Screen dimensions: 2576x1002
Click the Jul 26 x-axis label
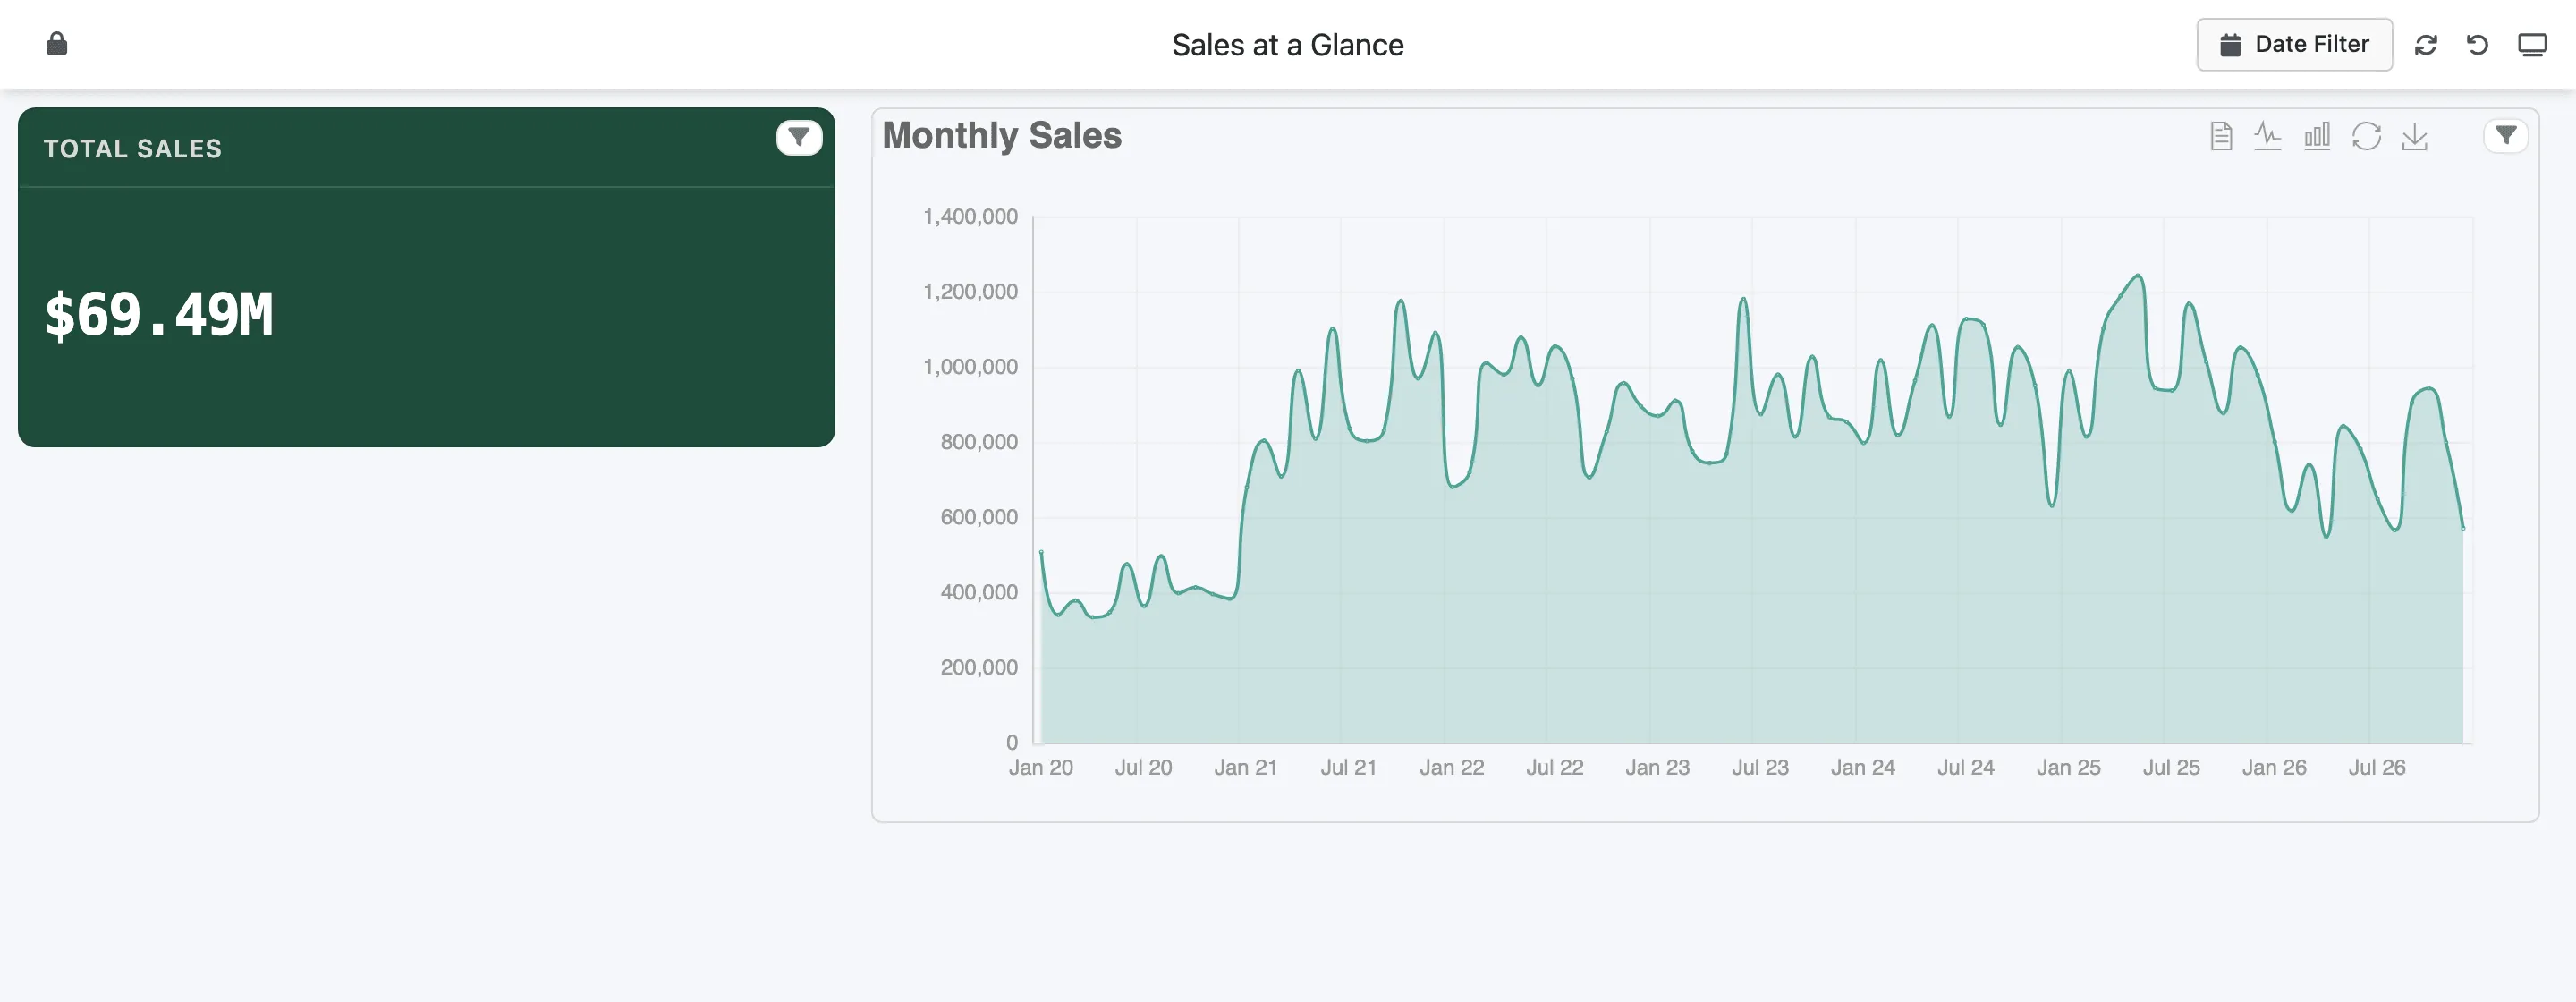[2377, 767]
